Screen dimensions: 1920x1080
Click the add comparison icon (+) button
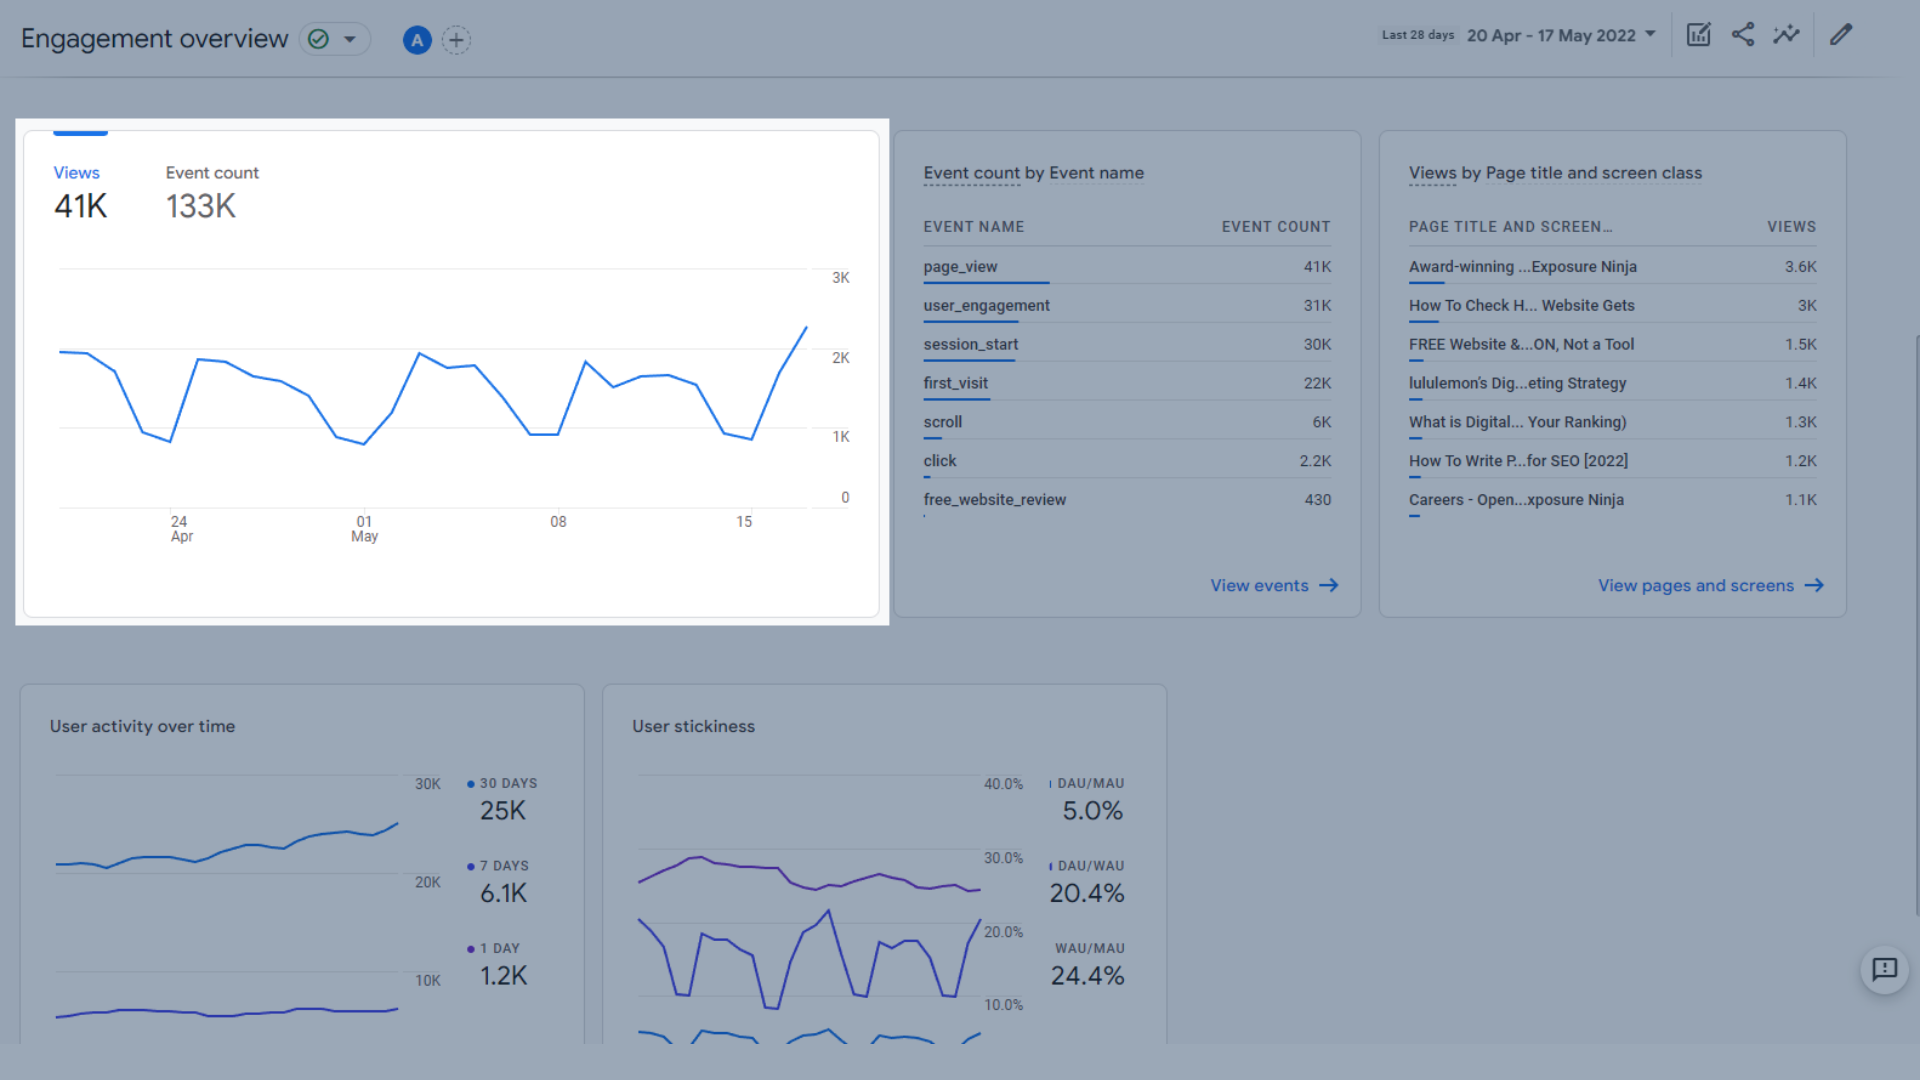pyautogui.click(x=455, y=38)
